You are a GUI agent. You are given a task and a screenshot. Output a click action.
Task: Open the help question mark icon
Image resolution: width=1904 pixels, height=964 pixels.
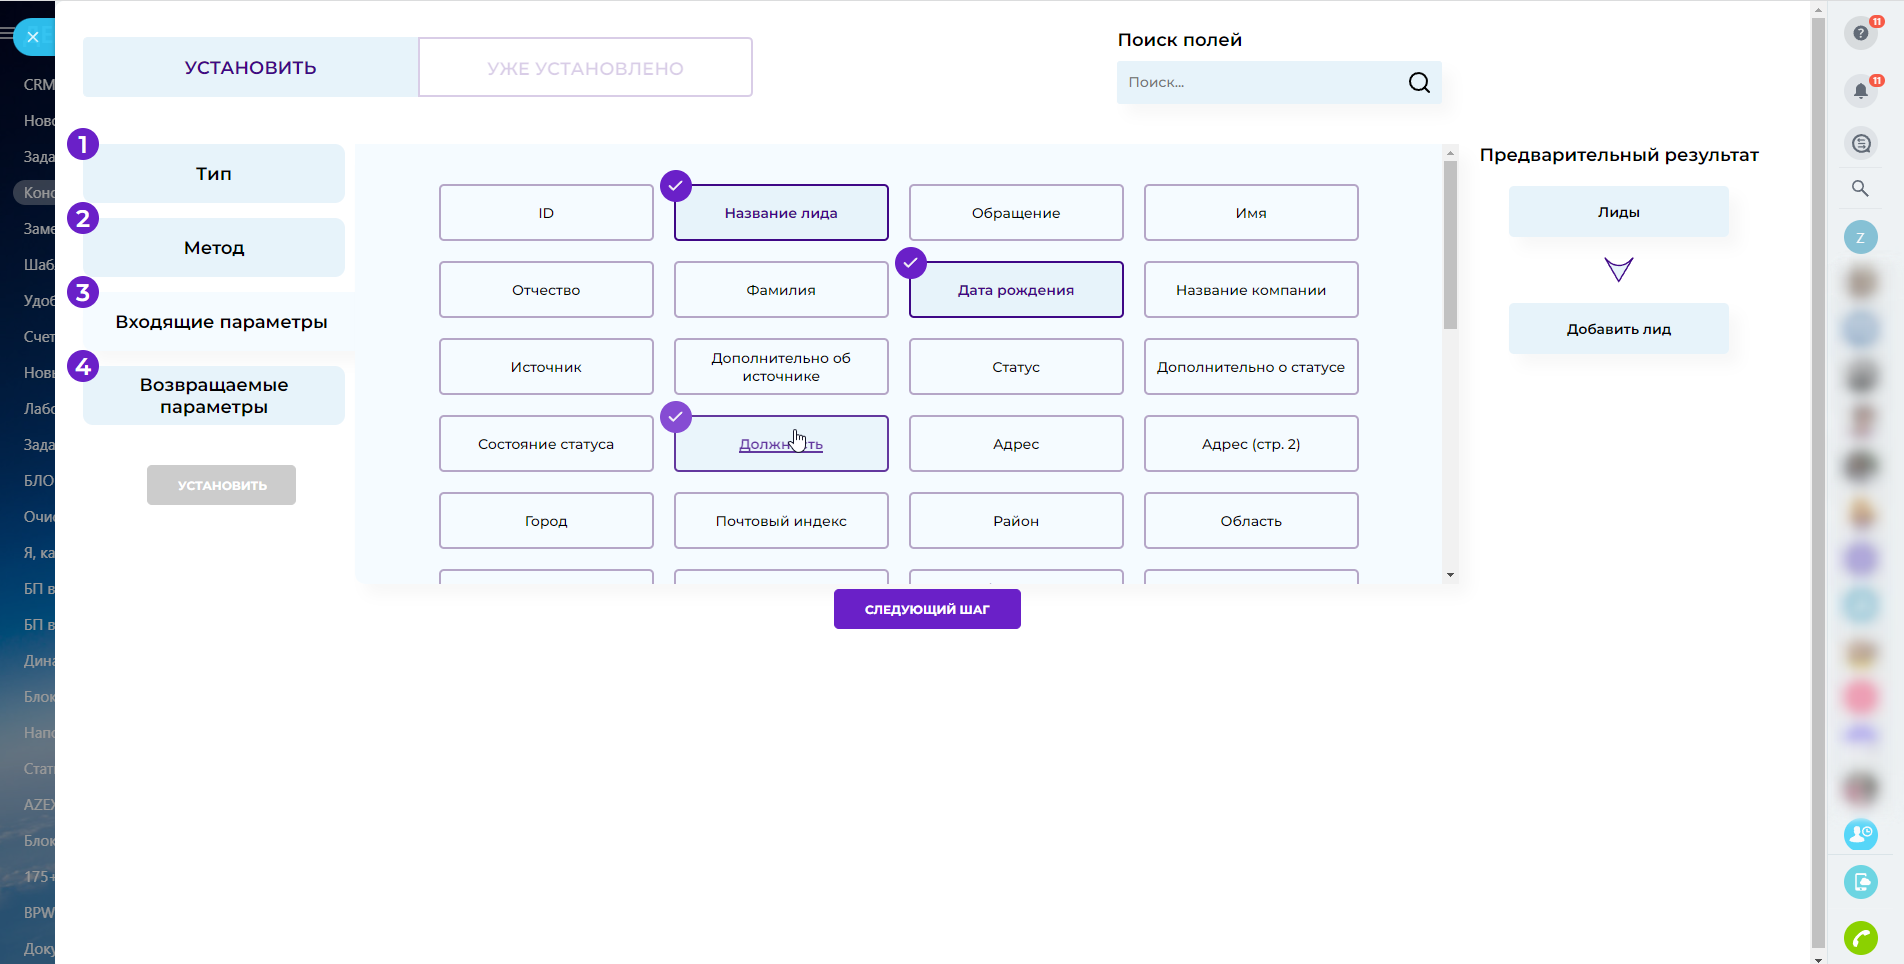pos(1860,33)
